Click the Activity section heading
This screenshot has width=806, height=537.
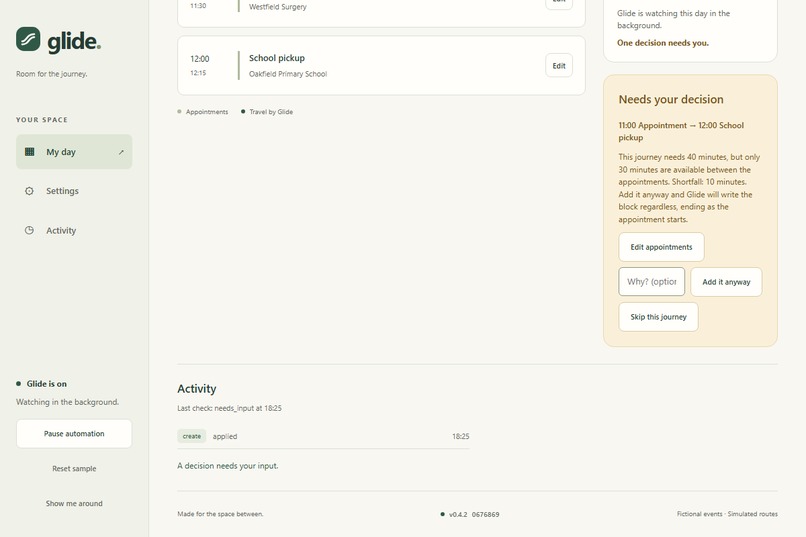[x=197, y=388]
